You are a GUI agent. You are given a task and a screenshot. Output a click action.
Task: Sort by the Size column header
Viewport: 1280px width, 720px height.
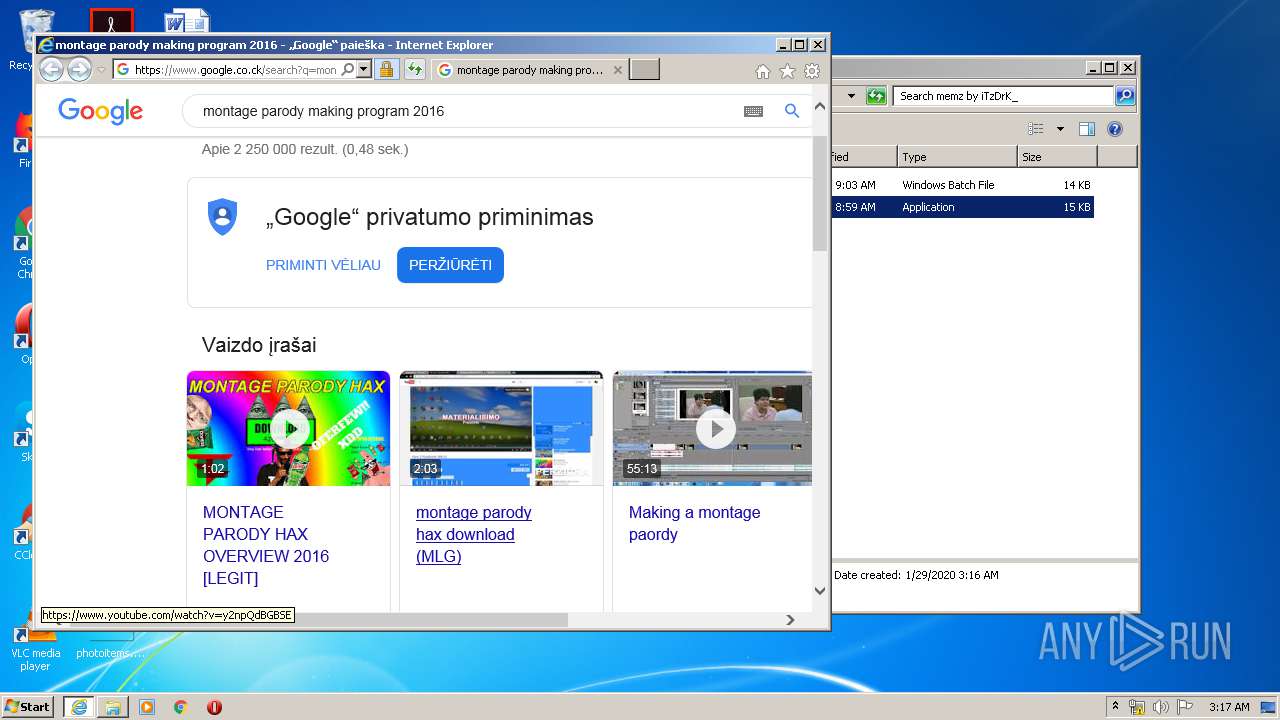[1057, 157]
